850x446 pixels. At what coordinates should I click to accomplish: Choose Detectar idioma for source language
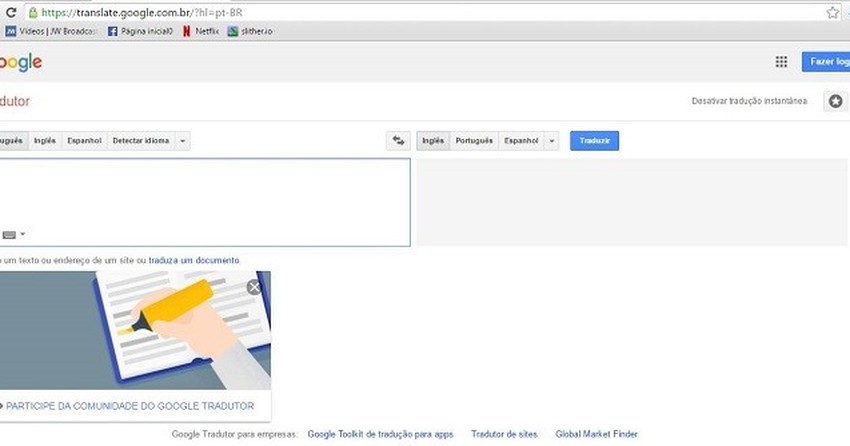pyautogui.click(x=141, y=141)
